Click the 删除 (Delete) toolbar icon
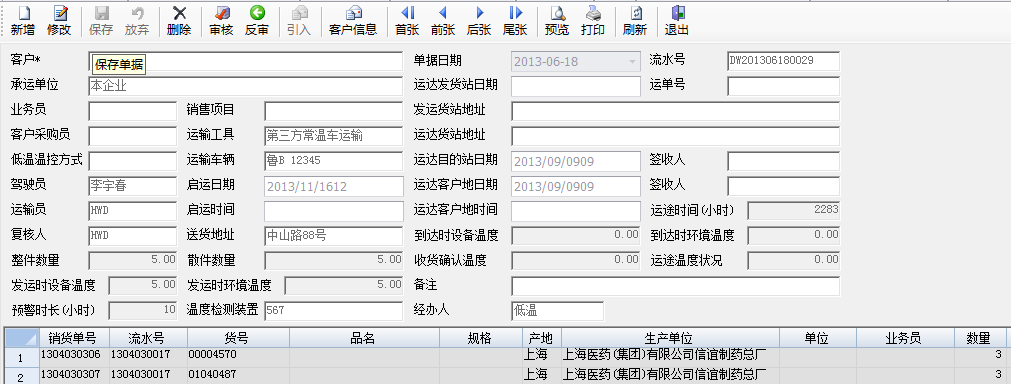1011x384 pixels. pos(179,21)
